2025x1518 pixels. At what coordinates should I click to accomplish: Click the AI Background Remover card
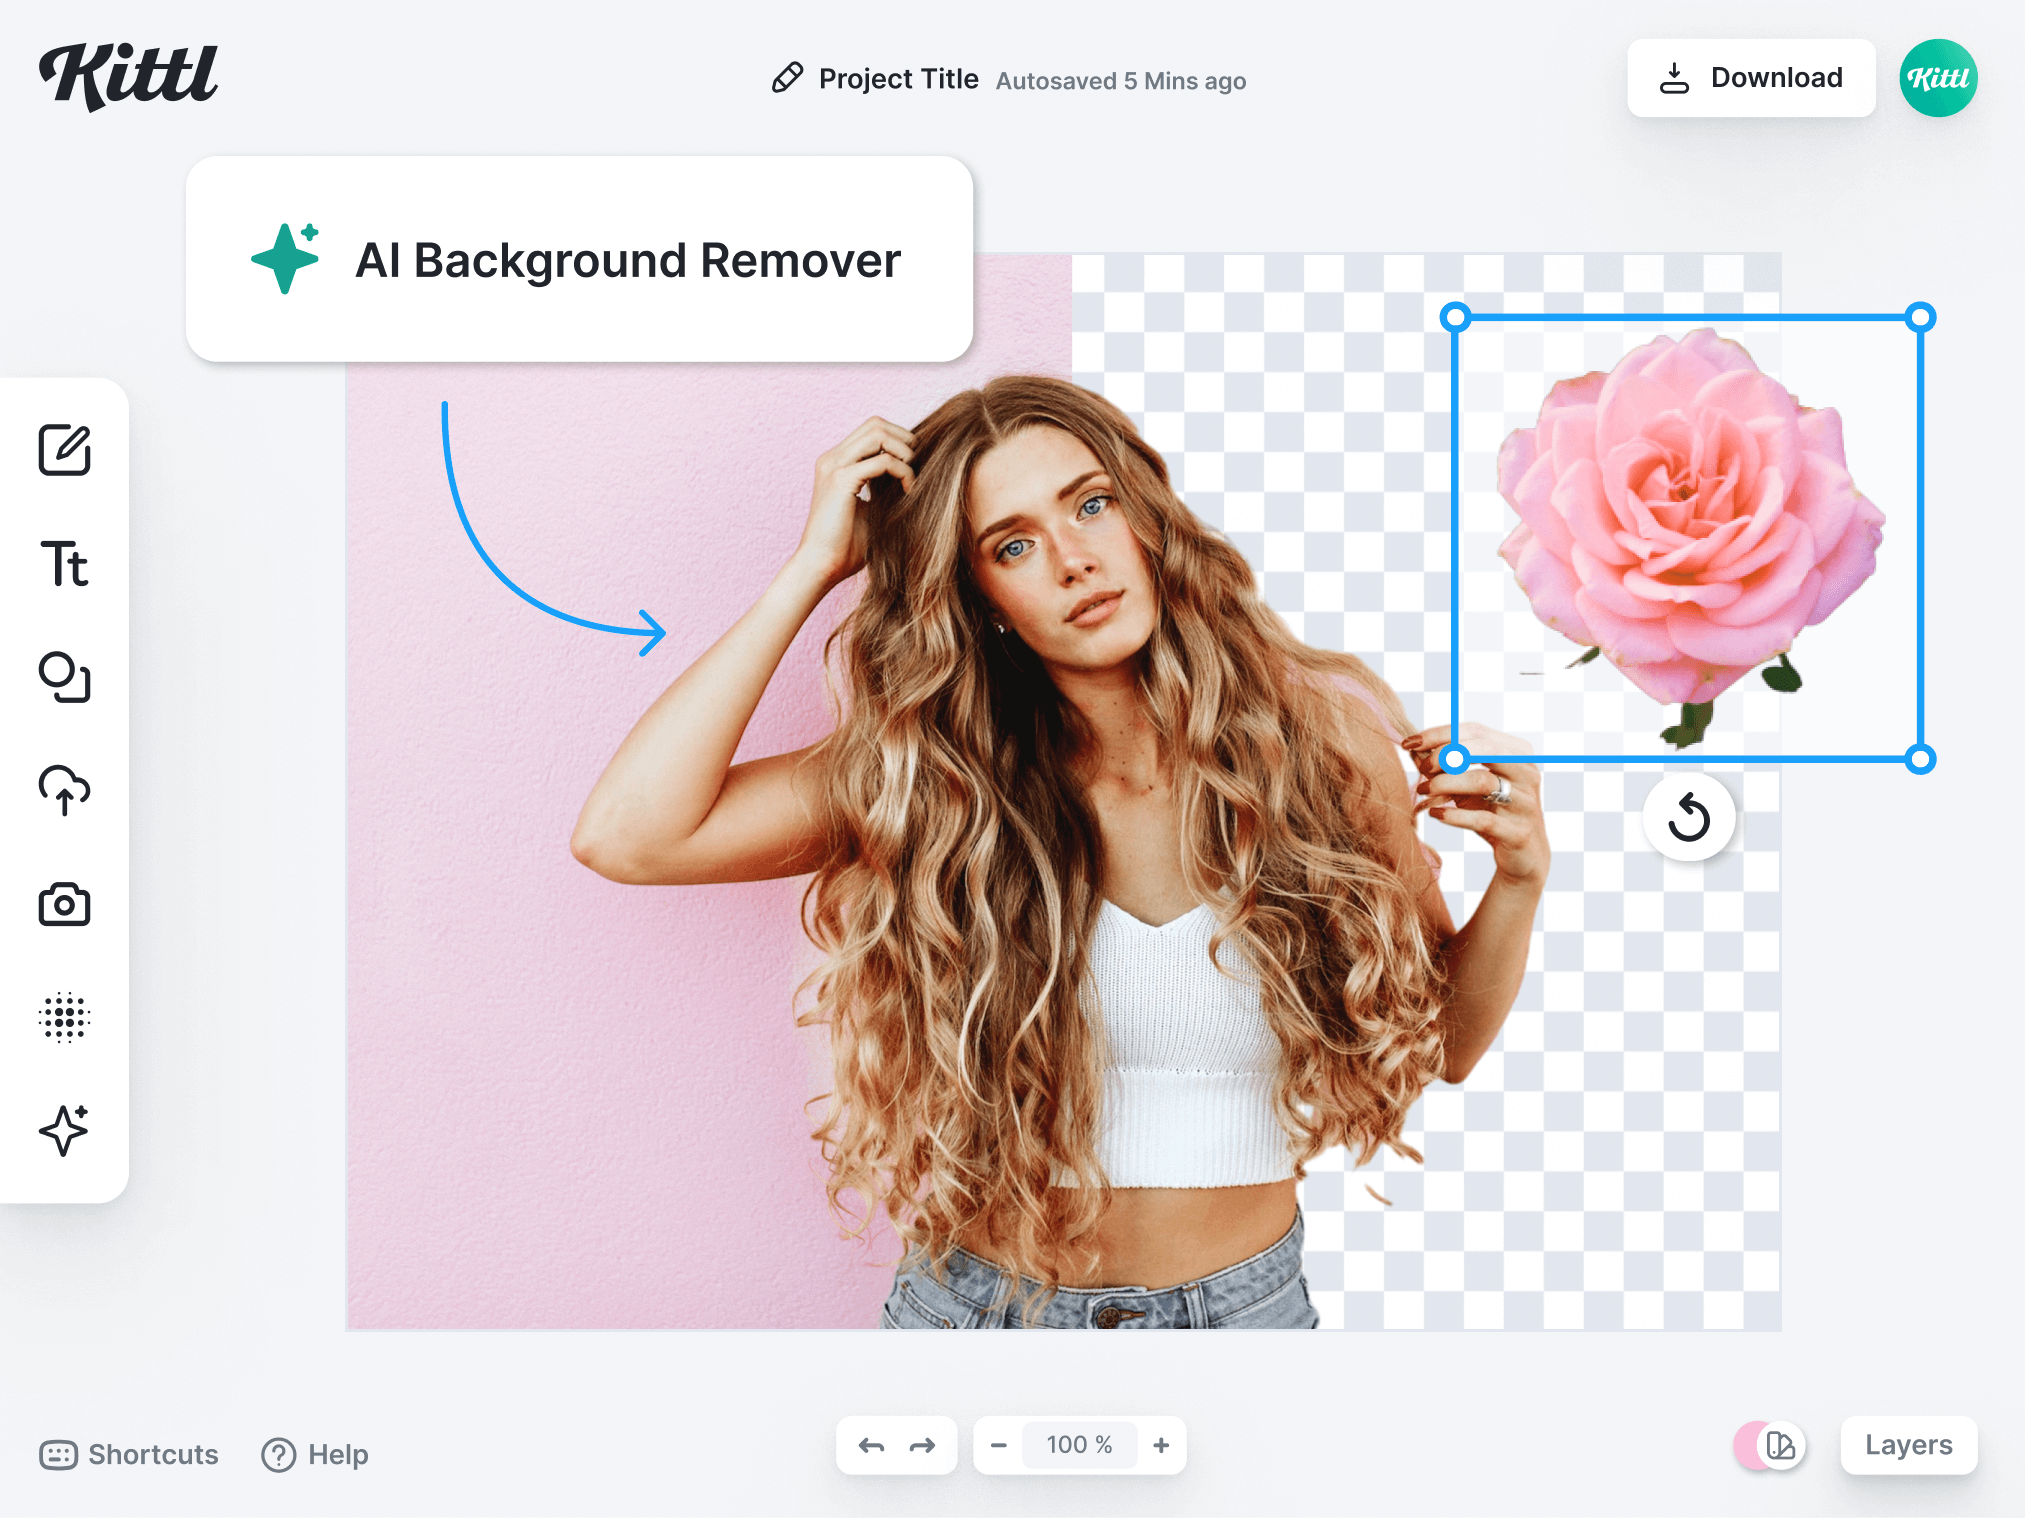tap(579, 259)
